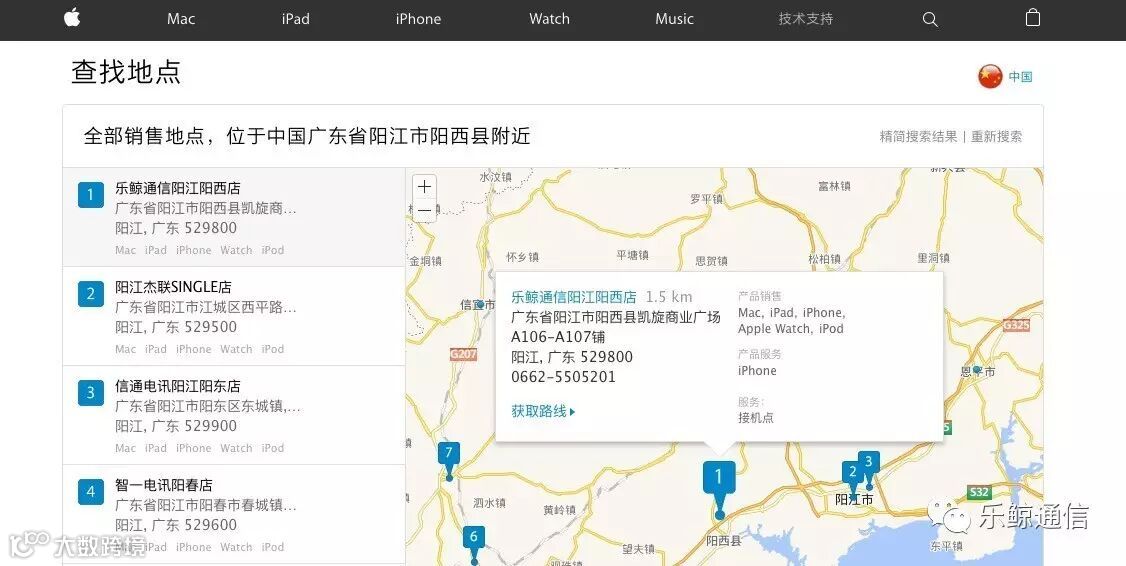Click phone number 0662-5505201

(563, 377)
